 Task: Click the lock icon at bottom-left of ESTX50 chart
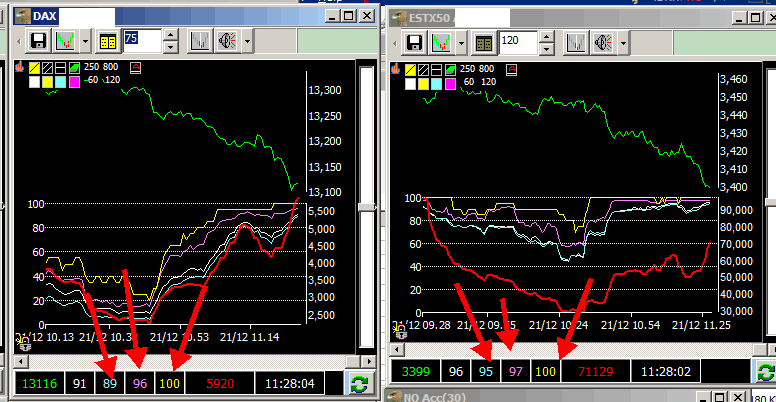tap(400, 331)
